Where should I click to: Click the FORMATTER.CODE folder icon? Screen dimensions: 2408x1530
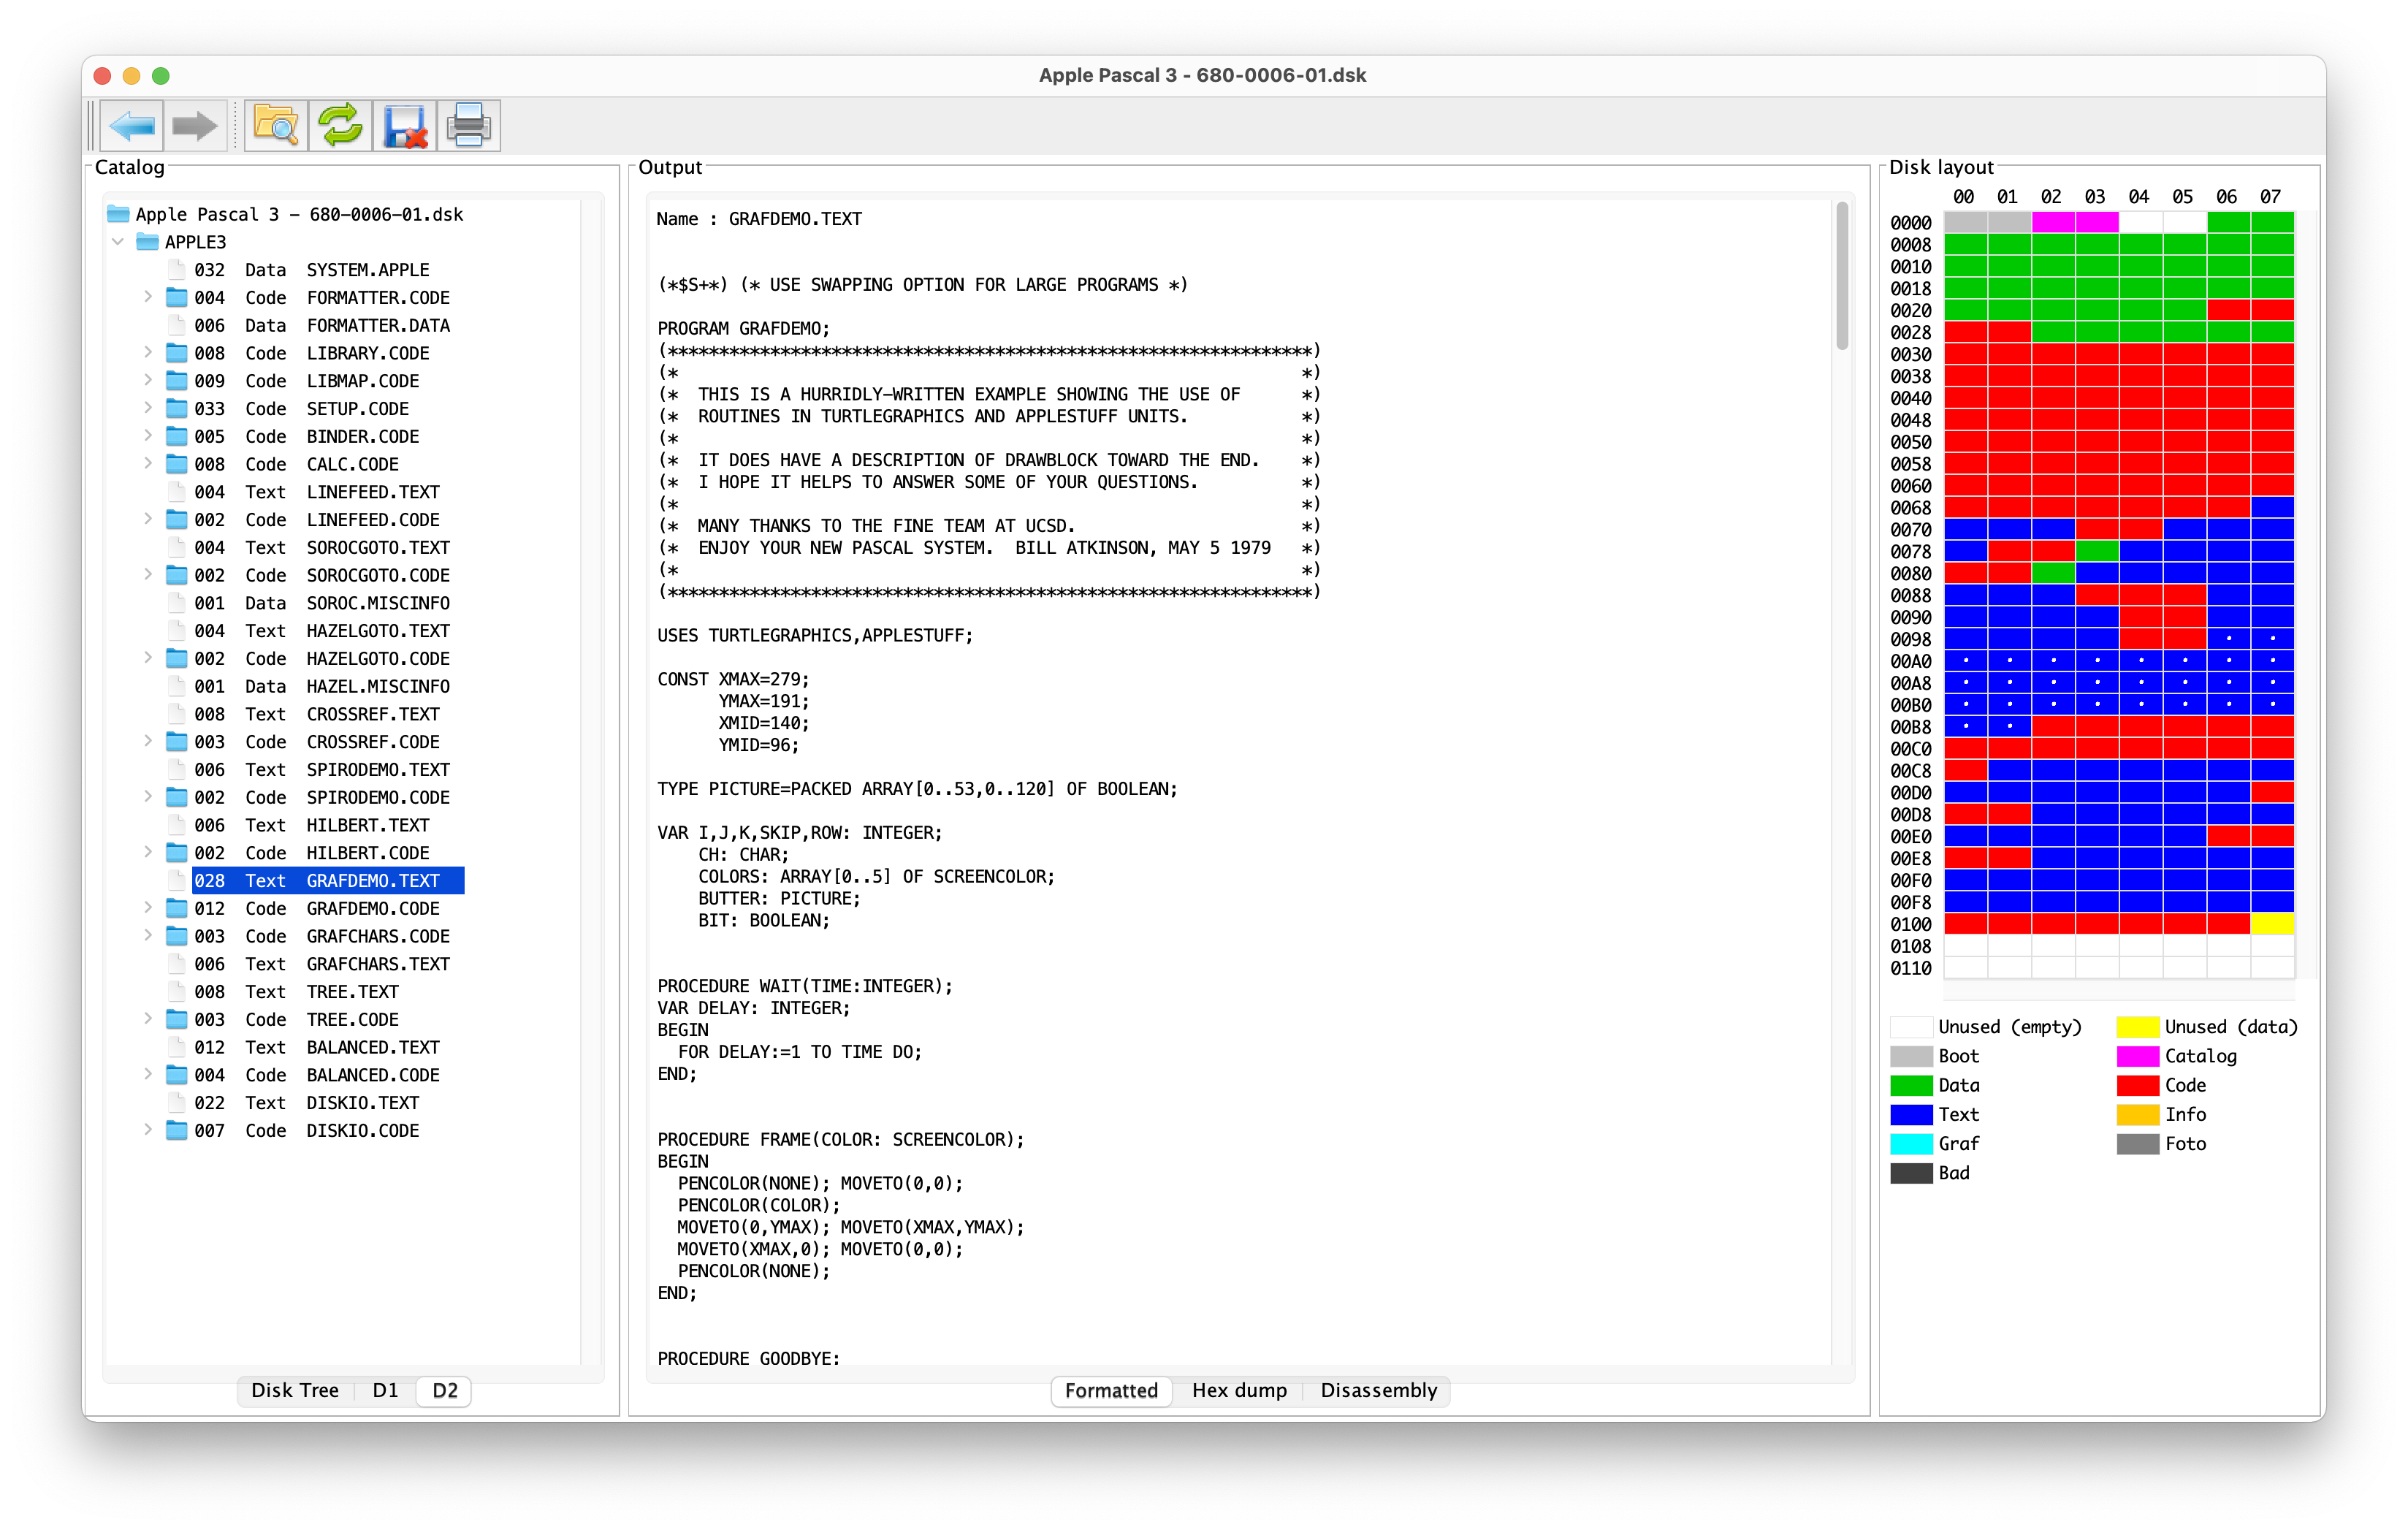(x=177, y=297)
